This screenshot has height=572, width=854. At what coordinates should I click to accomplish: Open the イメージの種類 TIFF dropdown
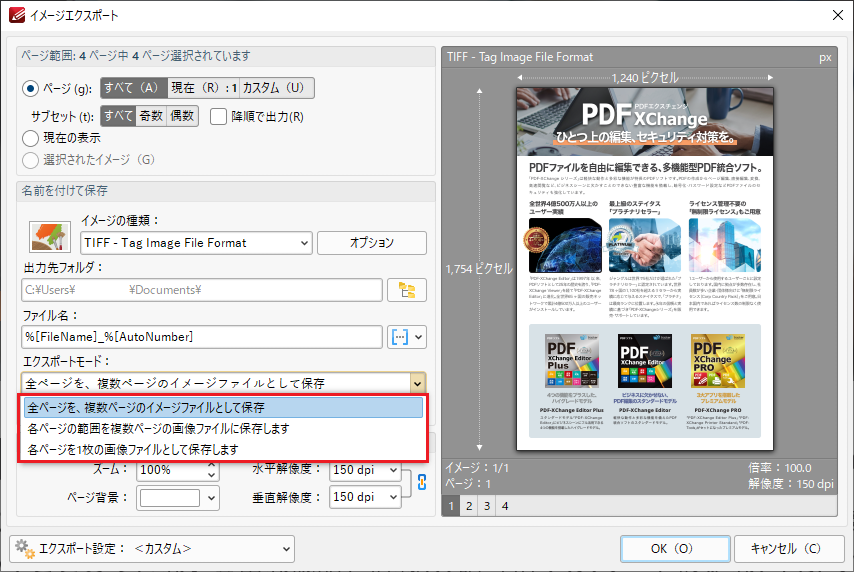click(x=196, y=243)
